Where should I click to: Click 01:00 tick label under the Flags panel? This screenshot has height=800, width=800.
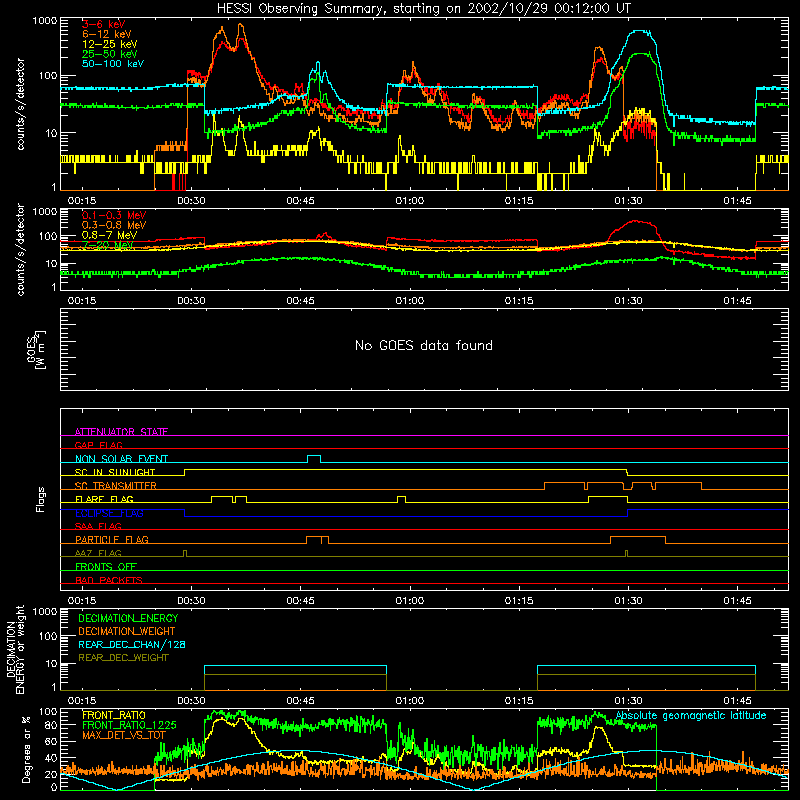pos(410,601)
